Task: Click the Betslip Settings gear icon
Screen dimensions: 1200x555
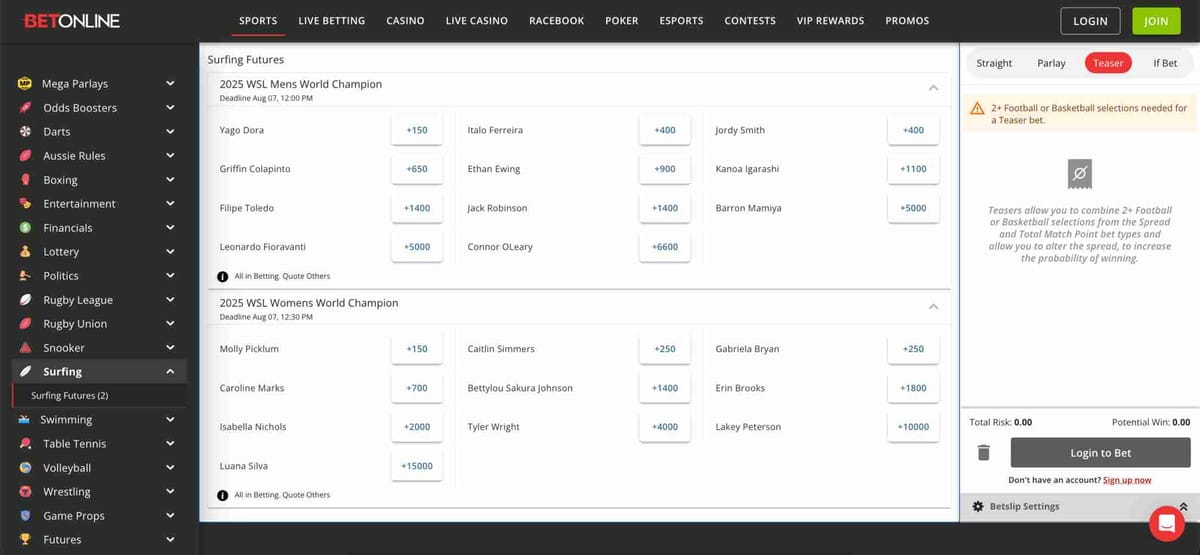Action: coord(978,507)
